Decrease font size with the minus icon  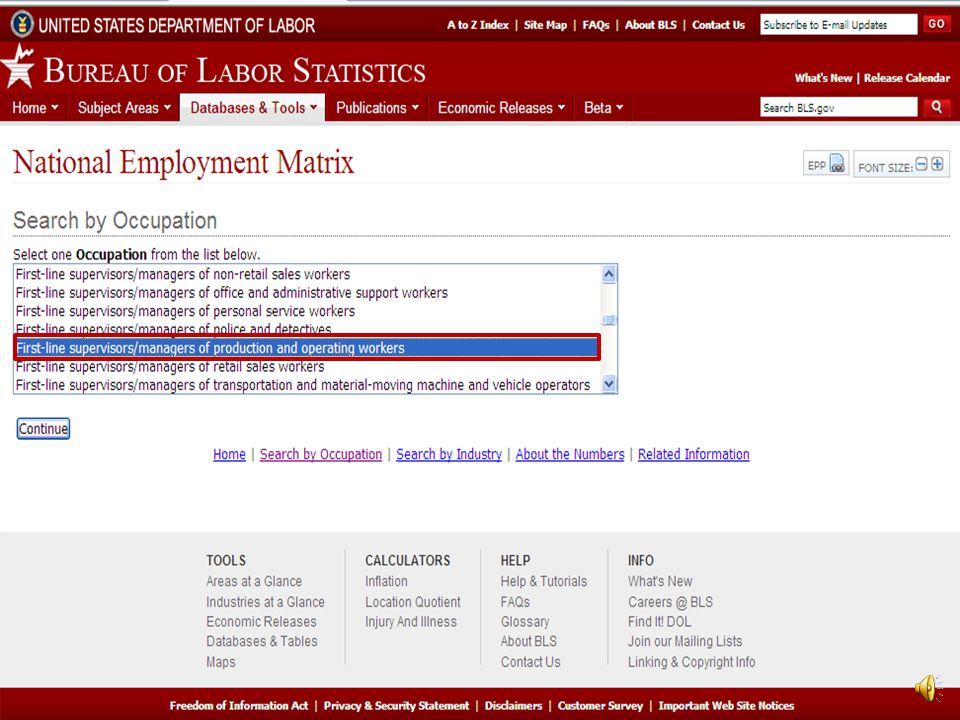921,164
